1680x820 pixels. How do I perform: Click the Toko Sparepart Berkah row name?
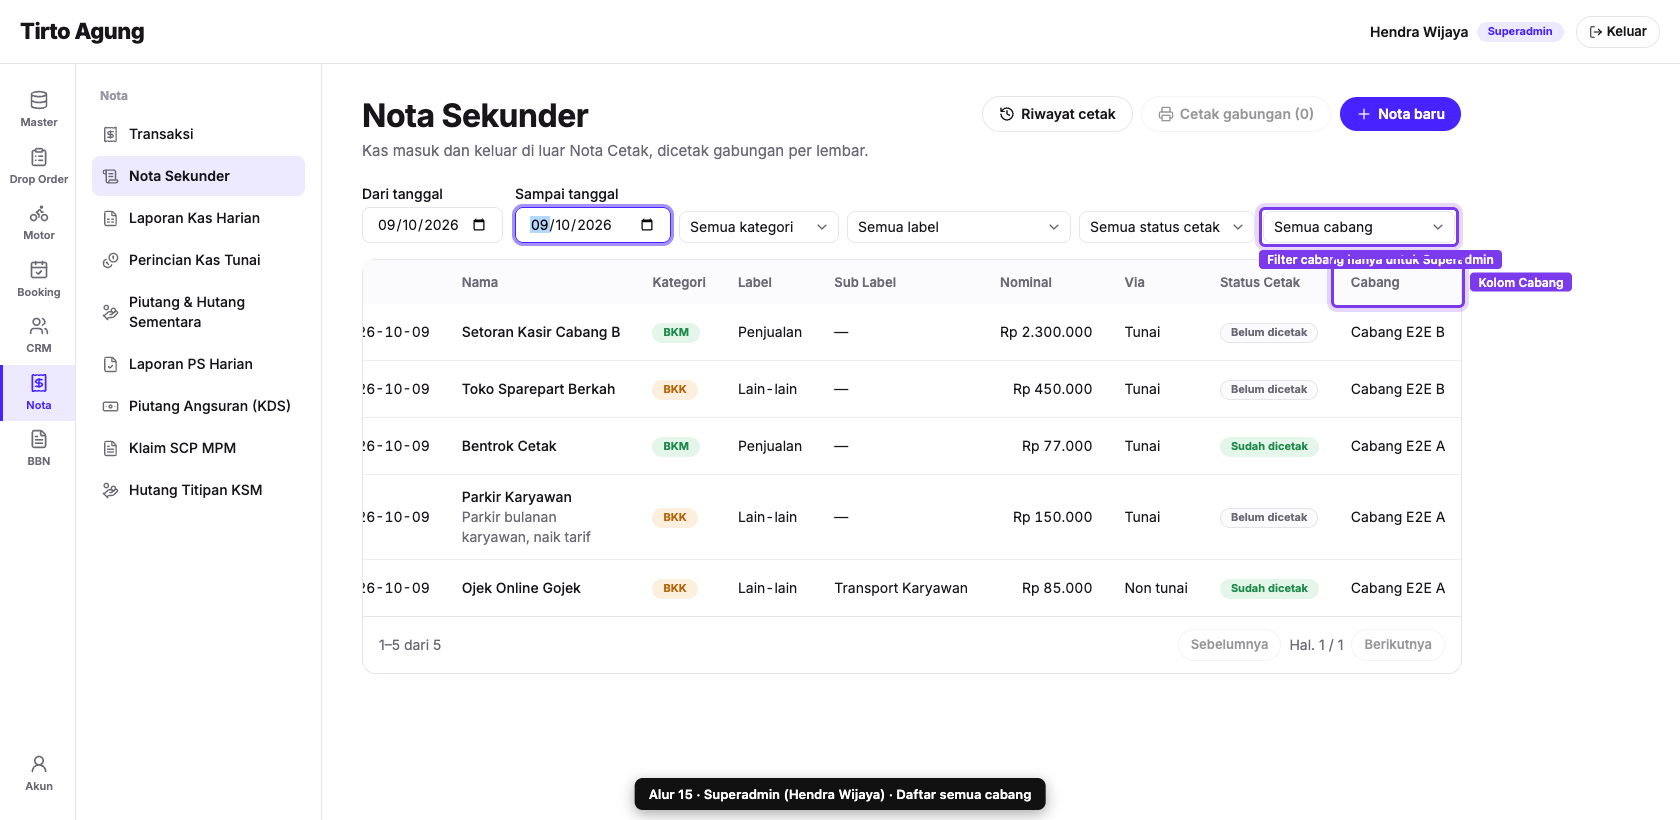(x=538, y=389)
